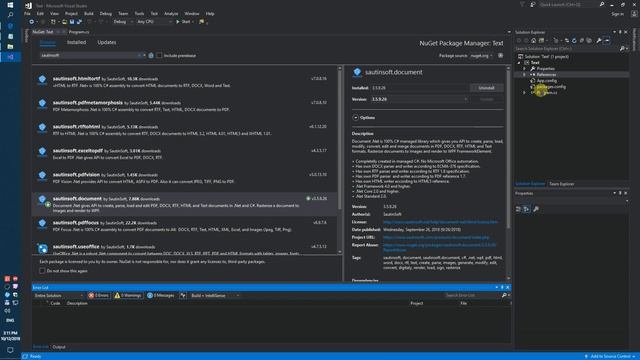
Task: Open the Output tab at bottom
Action: click(x=59, y=347)
